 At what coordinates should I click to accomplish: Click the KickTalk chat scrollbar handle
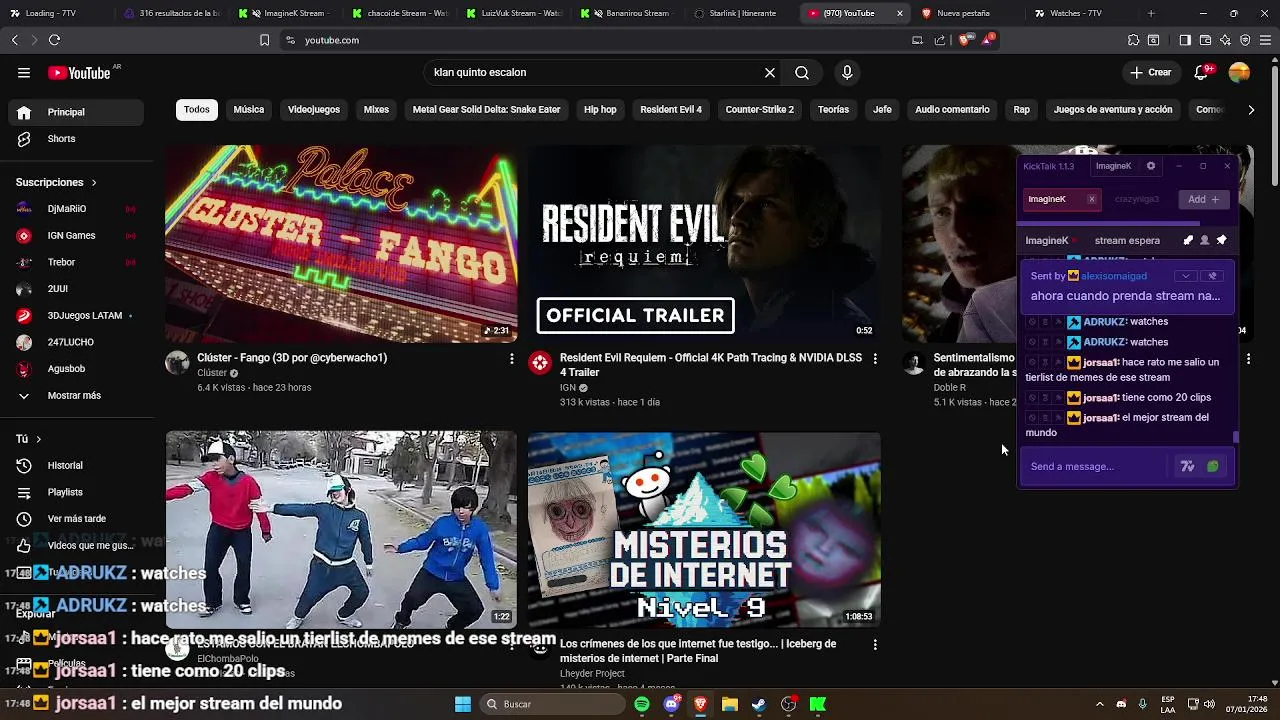pos(1236,437)
